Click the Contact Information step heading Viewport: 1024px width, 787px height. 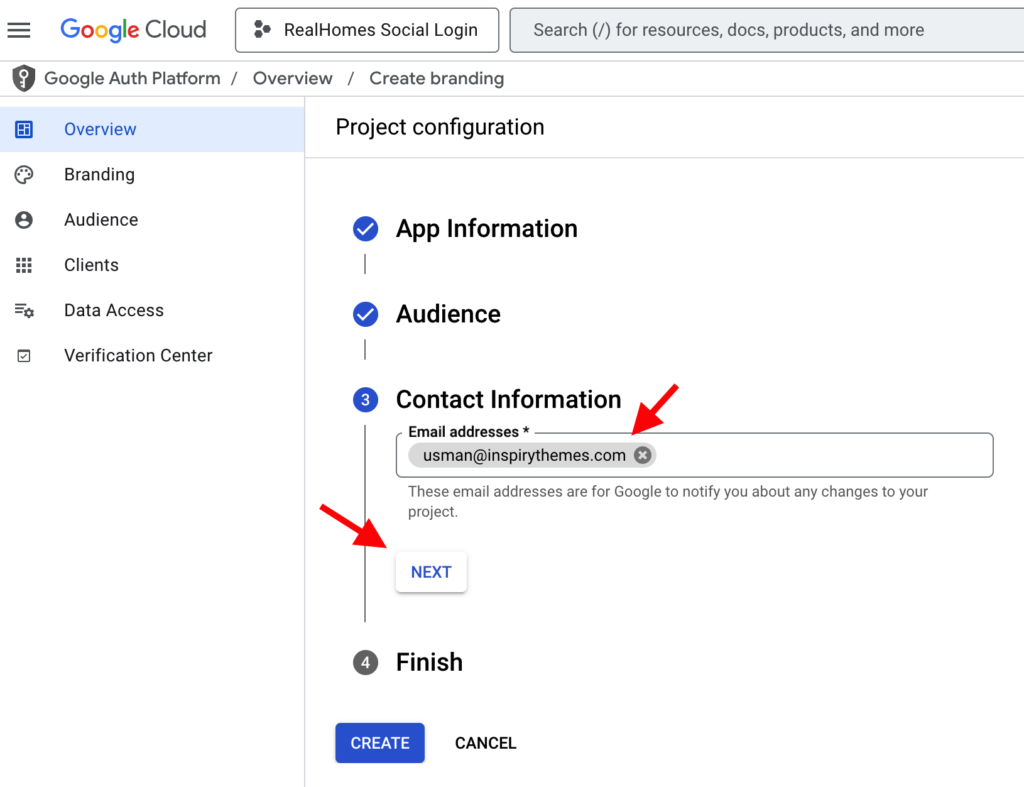[509, 400]
